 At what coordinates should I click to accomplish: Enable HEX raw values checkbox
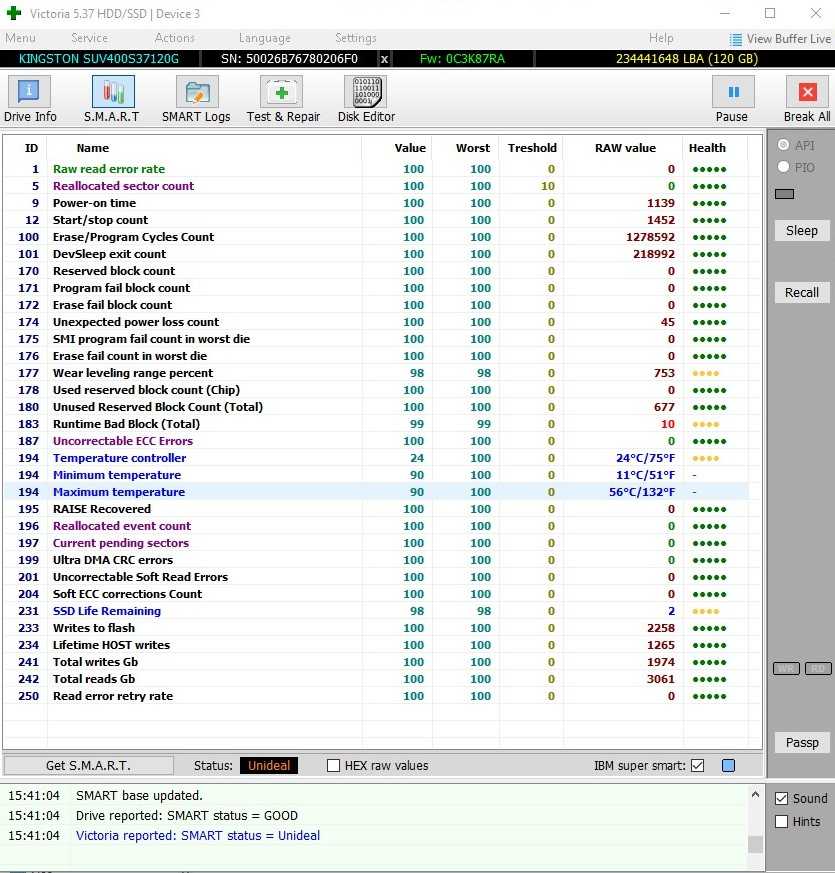coord(334,766)
